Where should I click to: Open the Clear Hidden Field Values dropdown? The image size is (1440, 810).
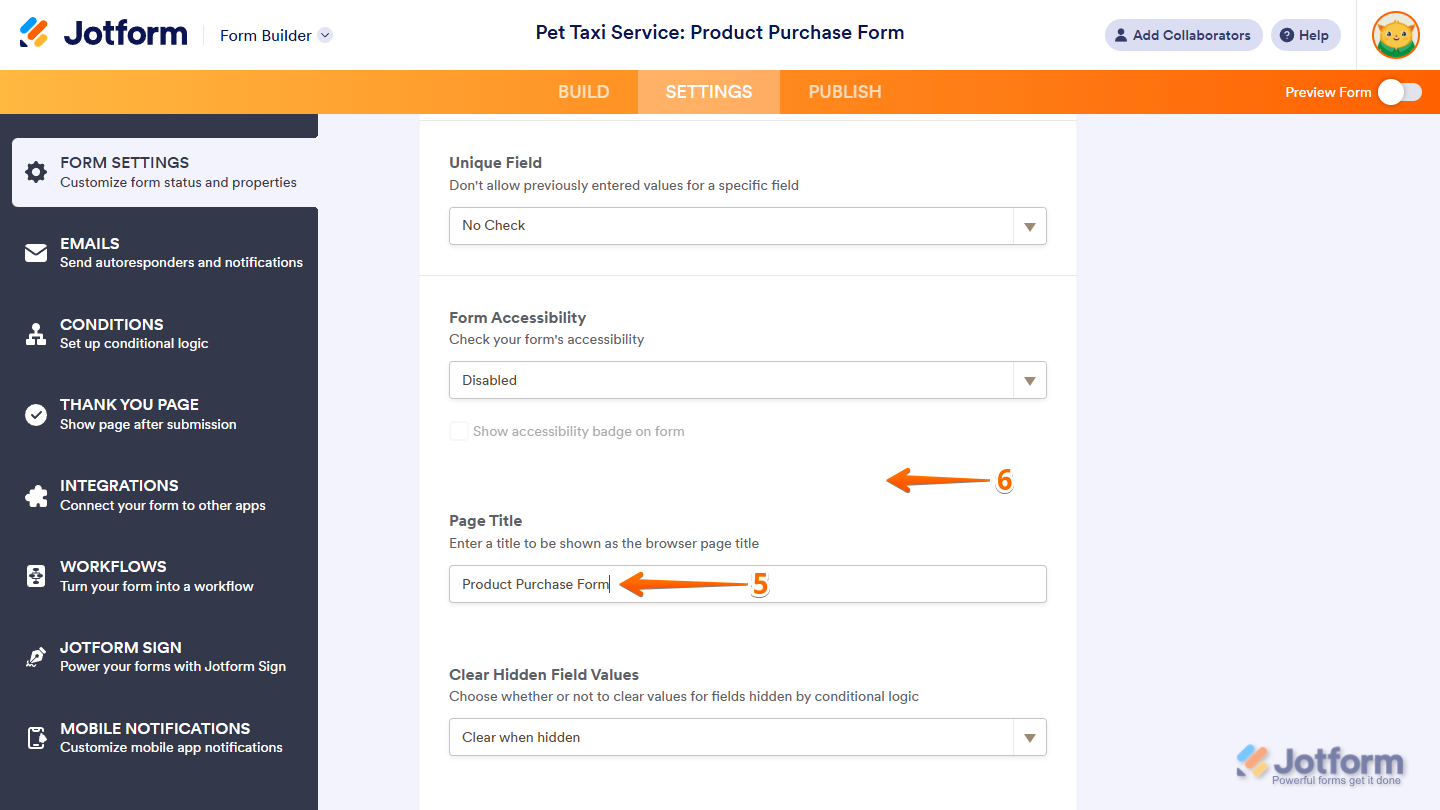(747, 737)
